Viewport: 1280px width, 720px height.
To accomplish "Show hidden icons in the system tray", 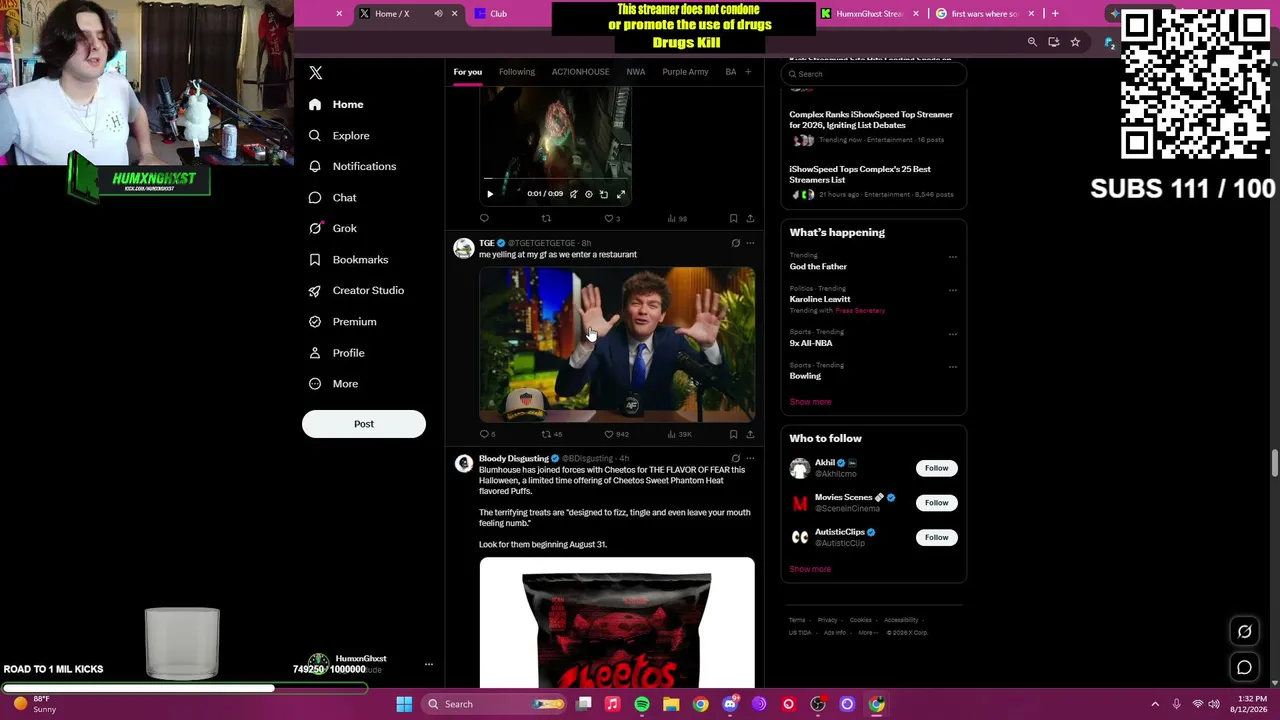I will tap(1155, 704).
